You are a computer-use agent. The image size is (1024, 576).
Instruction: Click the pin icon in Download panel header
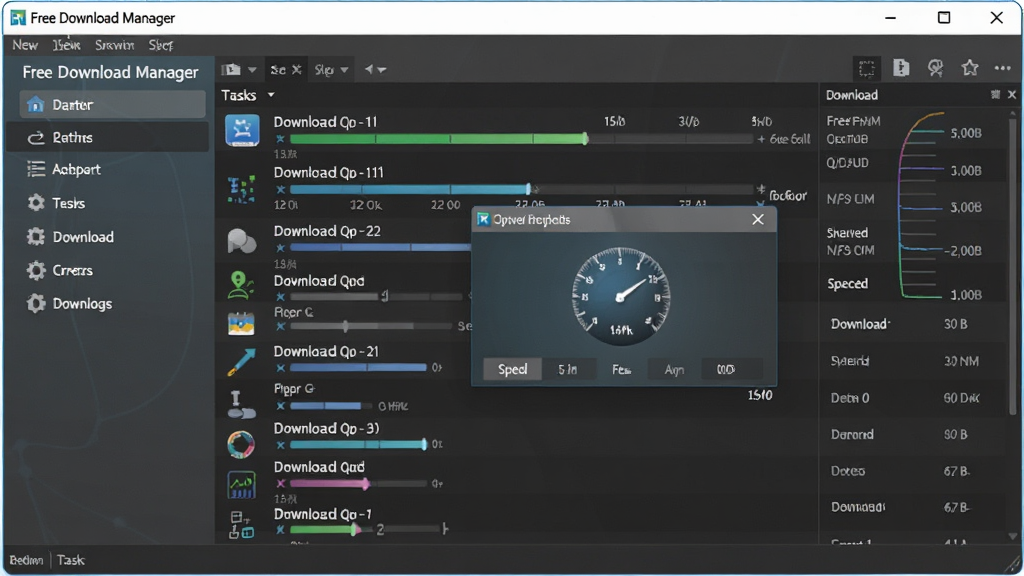click(995, 95)
